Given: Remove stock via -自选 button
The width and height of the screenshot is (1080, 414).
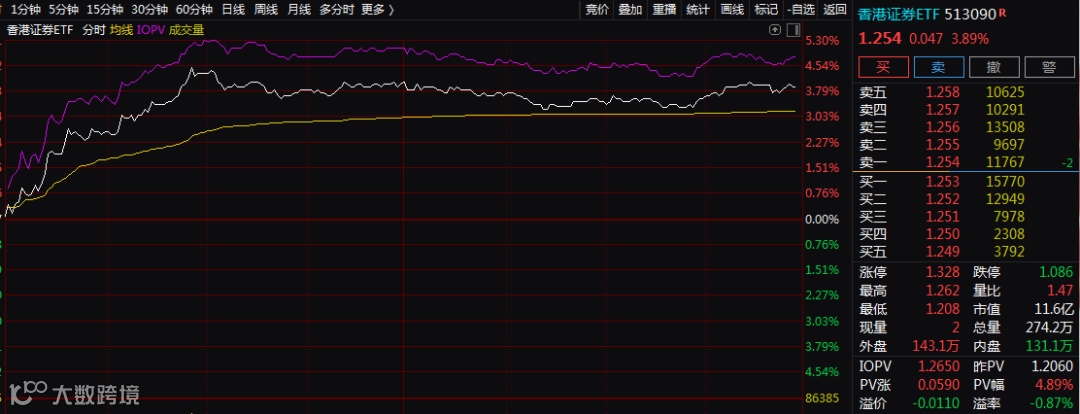Looking at the screenshot, I should pyautogui.click(x=800, y=10).
